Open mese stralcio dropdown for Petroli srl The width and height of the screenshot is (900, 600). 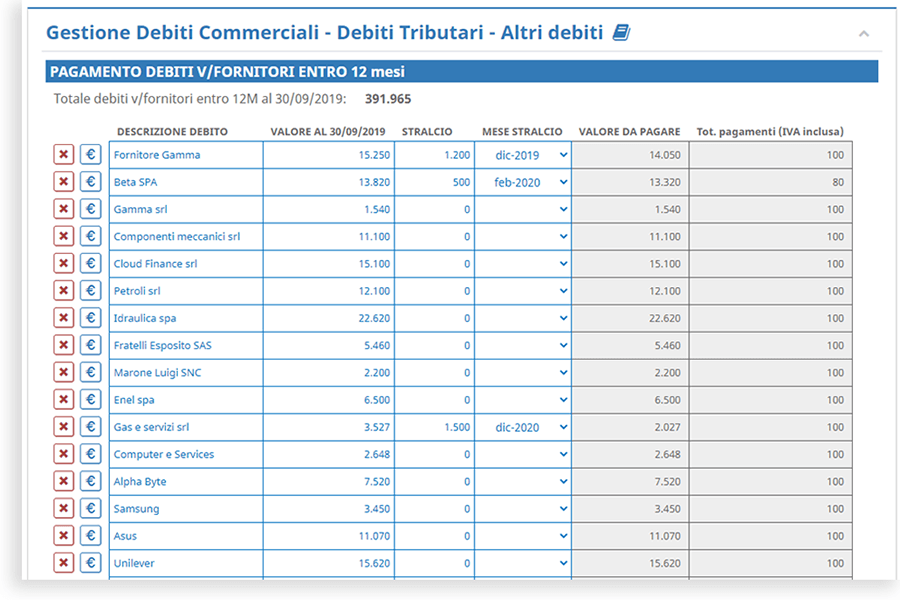click(x=523, y=291)
